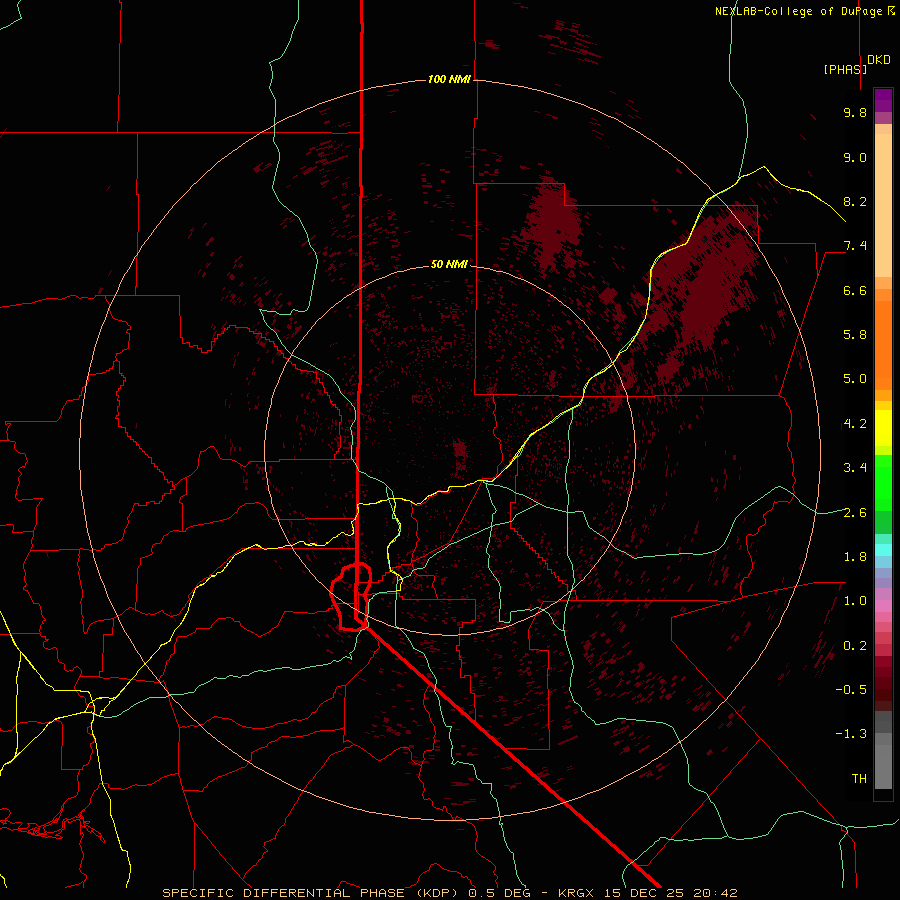
Task: Click the bold red closed outline near the radar ring
Action: pos(351,597)
